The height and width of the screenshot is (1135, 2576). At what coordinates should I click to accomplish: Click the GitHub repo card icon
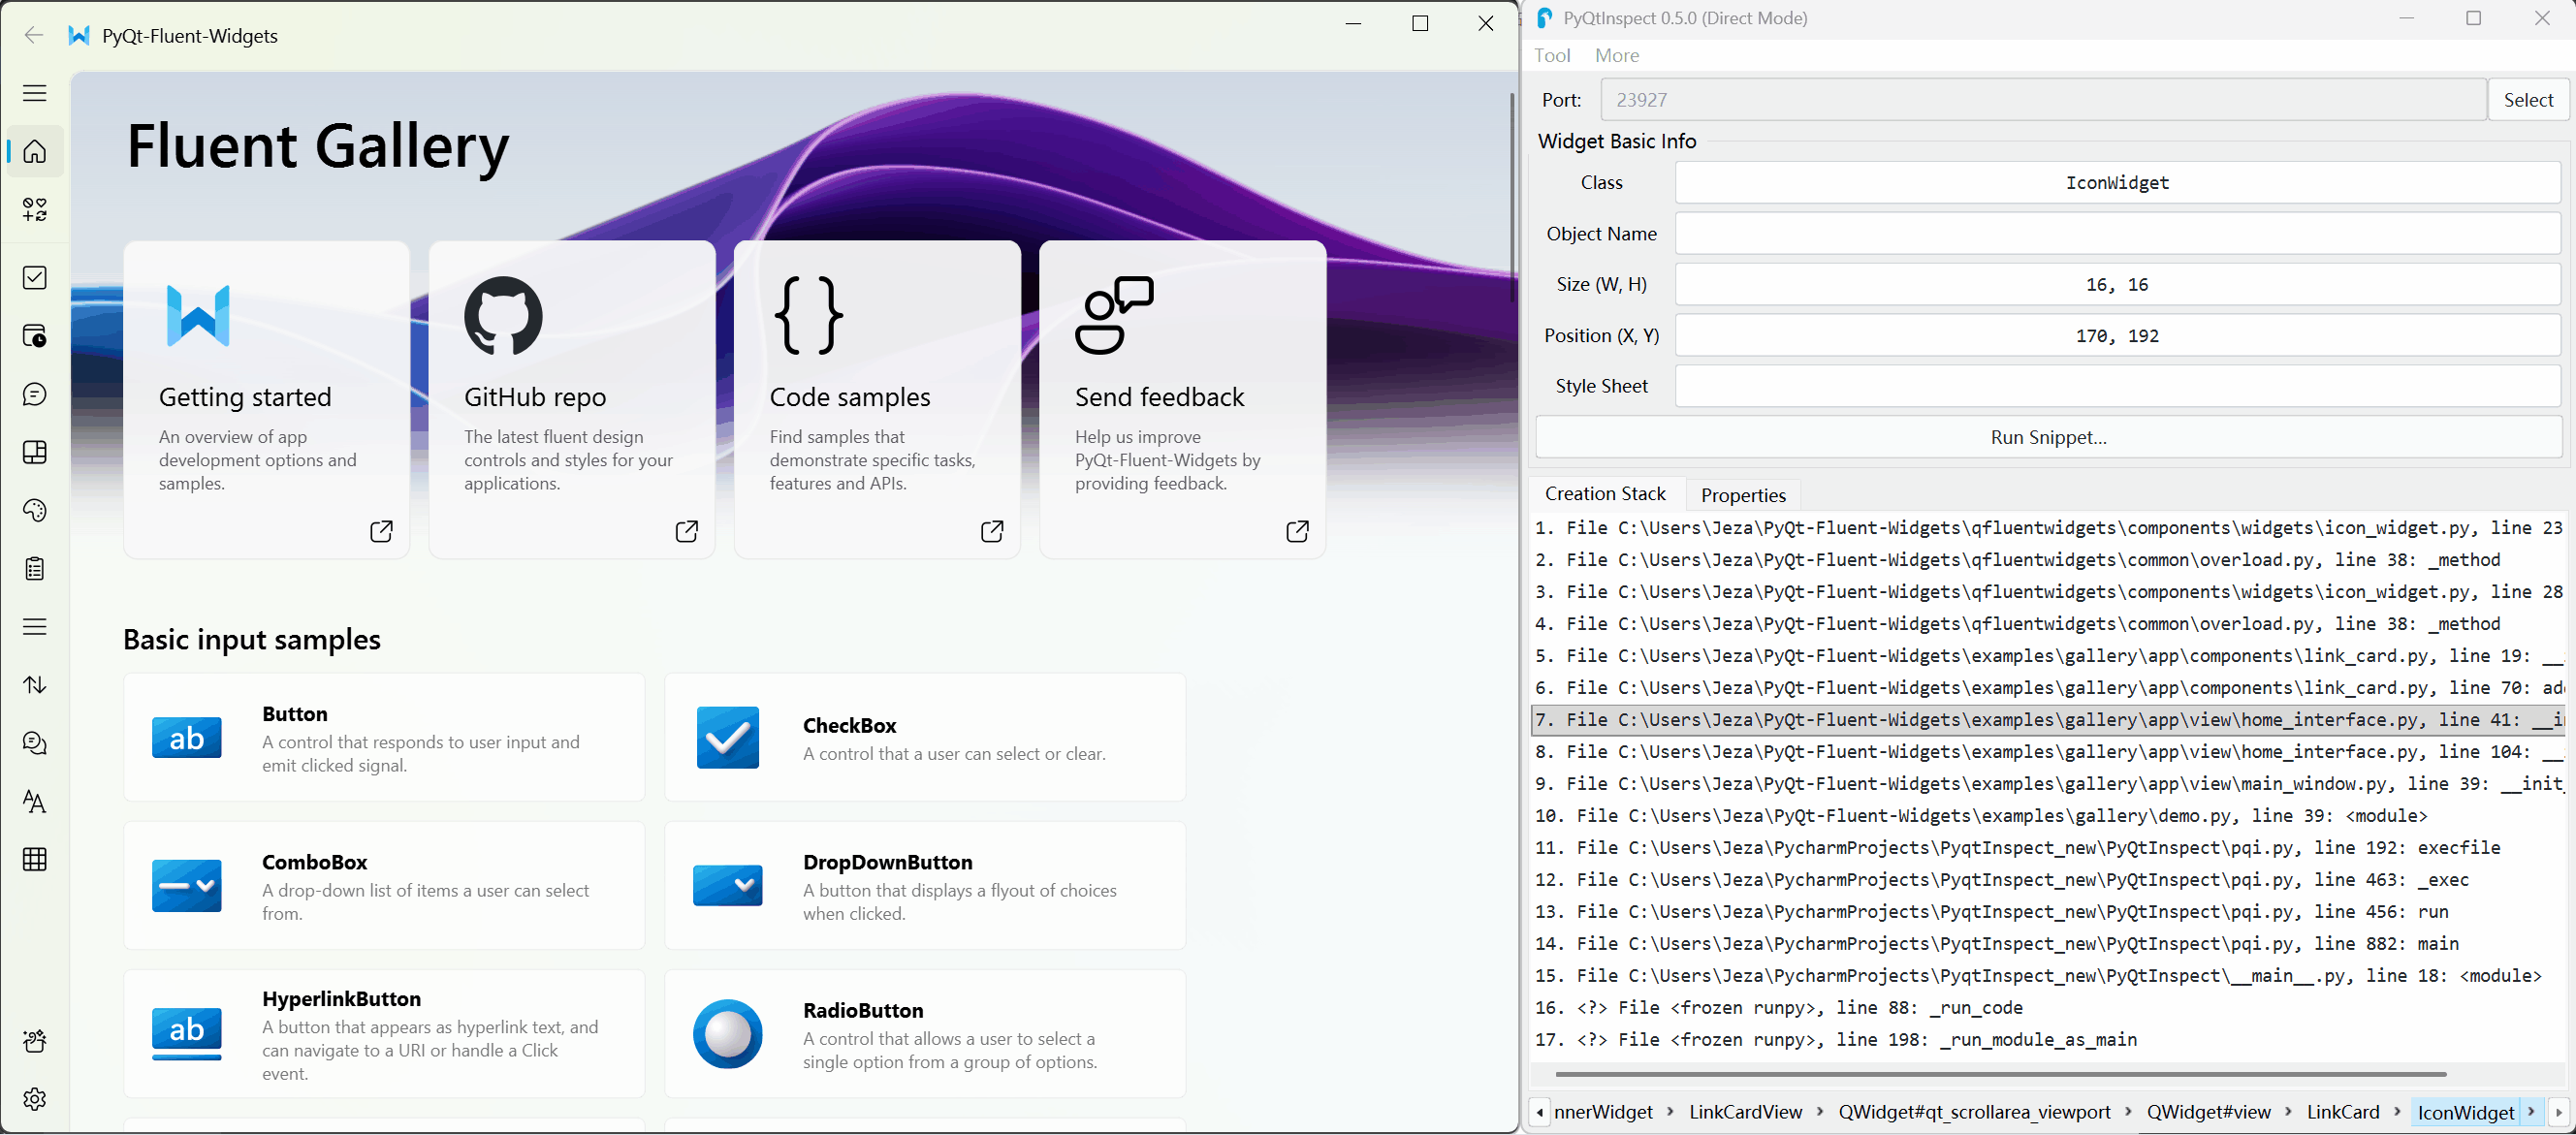(503, 316)
